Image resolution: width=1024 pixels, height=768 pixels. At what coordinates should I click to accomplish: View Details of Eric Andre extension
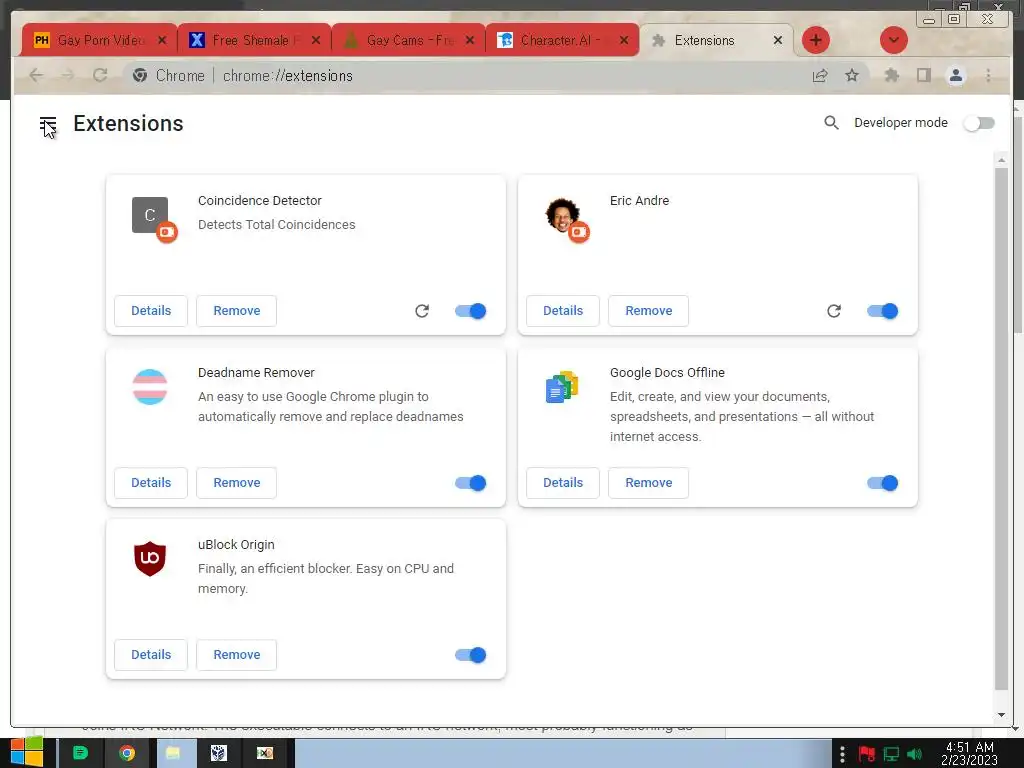coord(563,311)
